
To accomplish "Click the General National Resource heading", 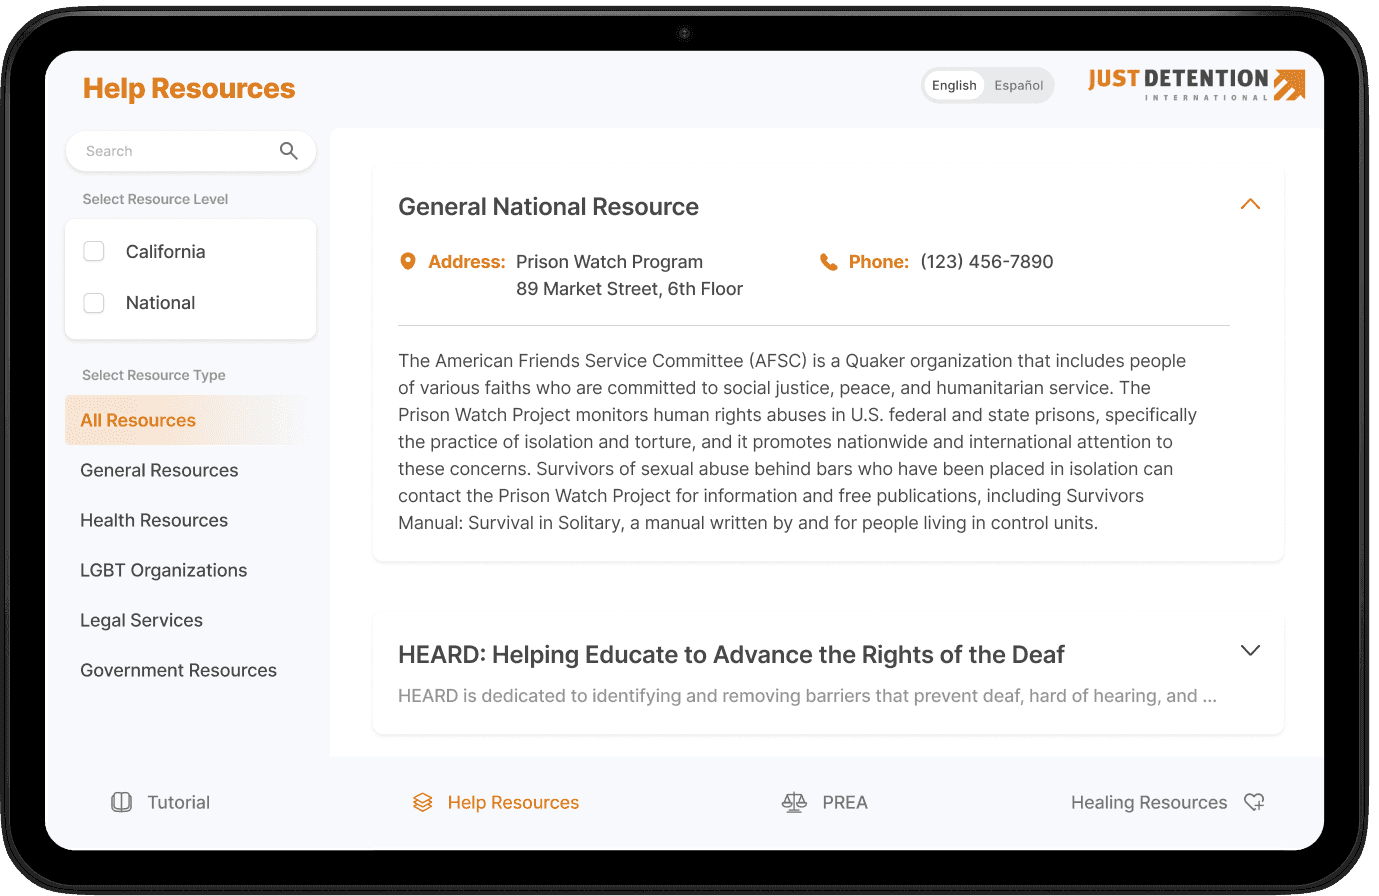I will point(548,207).
